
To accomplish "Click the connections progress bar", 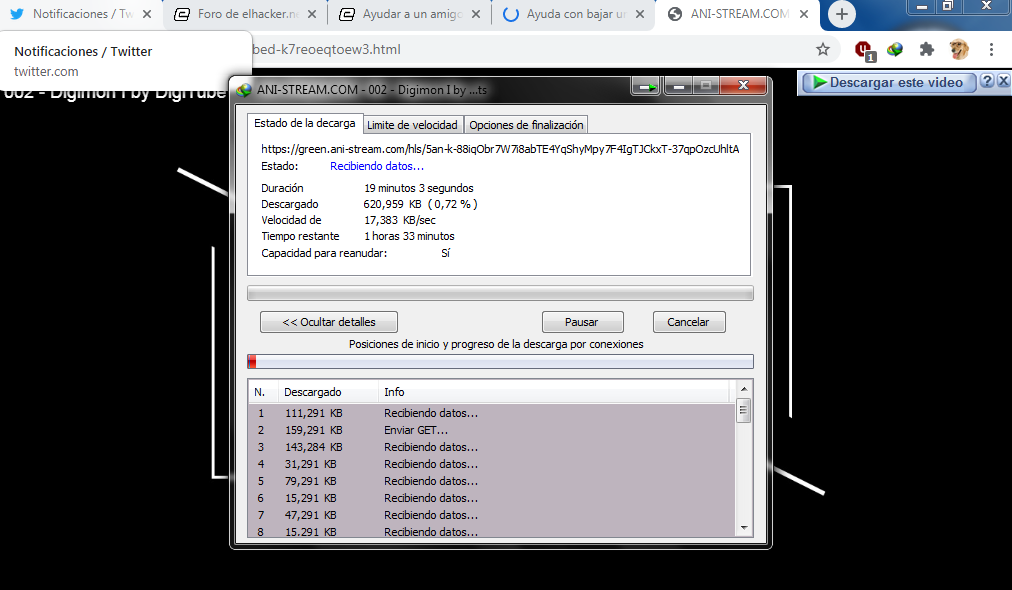I will coord(500,361).
